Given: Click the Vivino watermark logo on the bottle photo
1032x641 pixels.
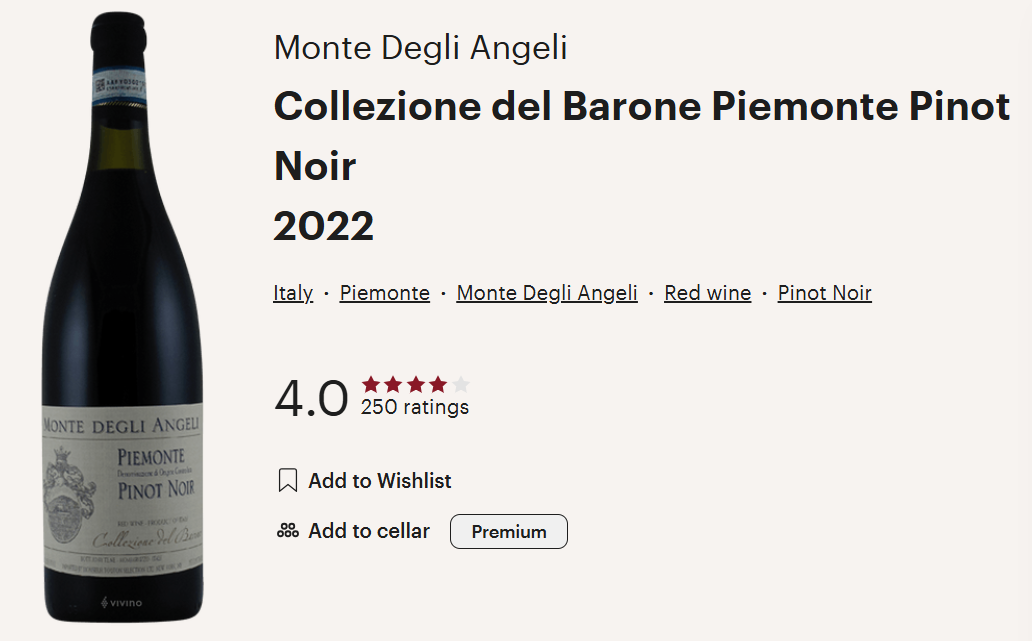Looking at the screenshot, I should [x=122, y=603].
